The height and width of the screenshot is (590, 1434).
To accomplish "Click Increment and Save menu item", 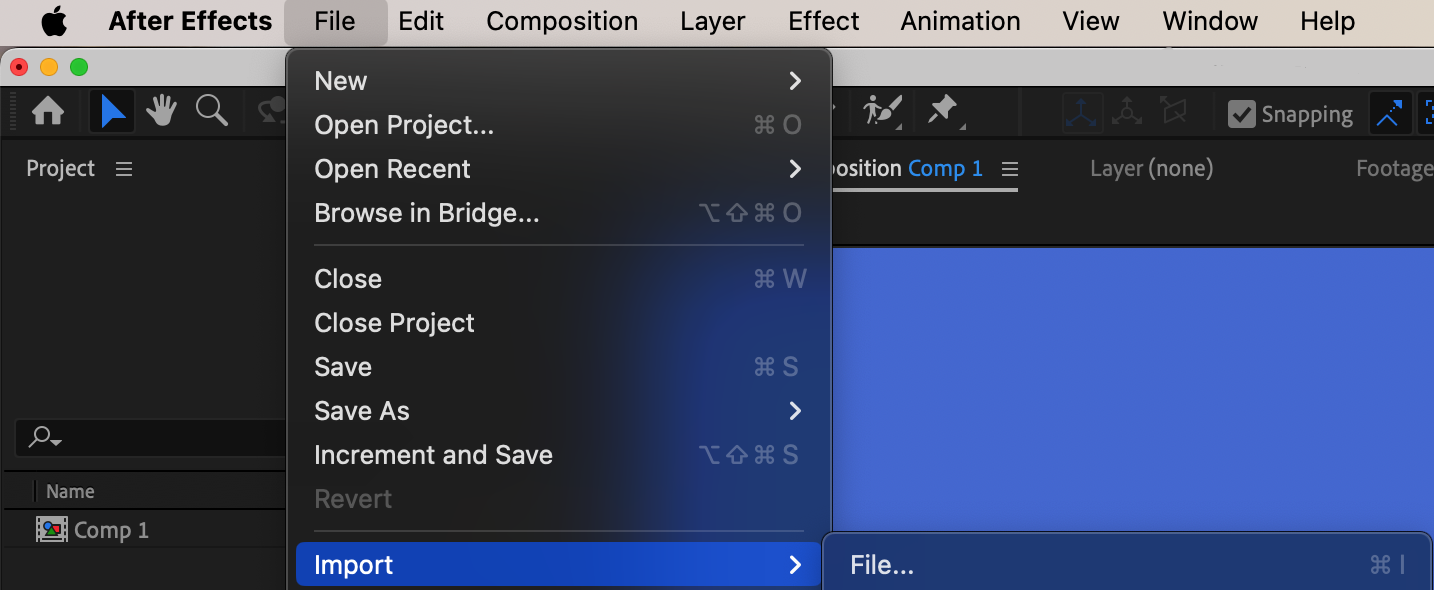I will pos(433,455).
